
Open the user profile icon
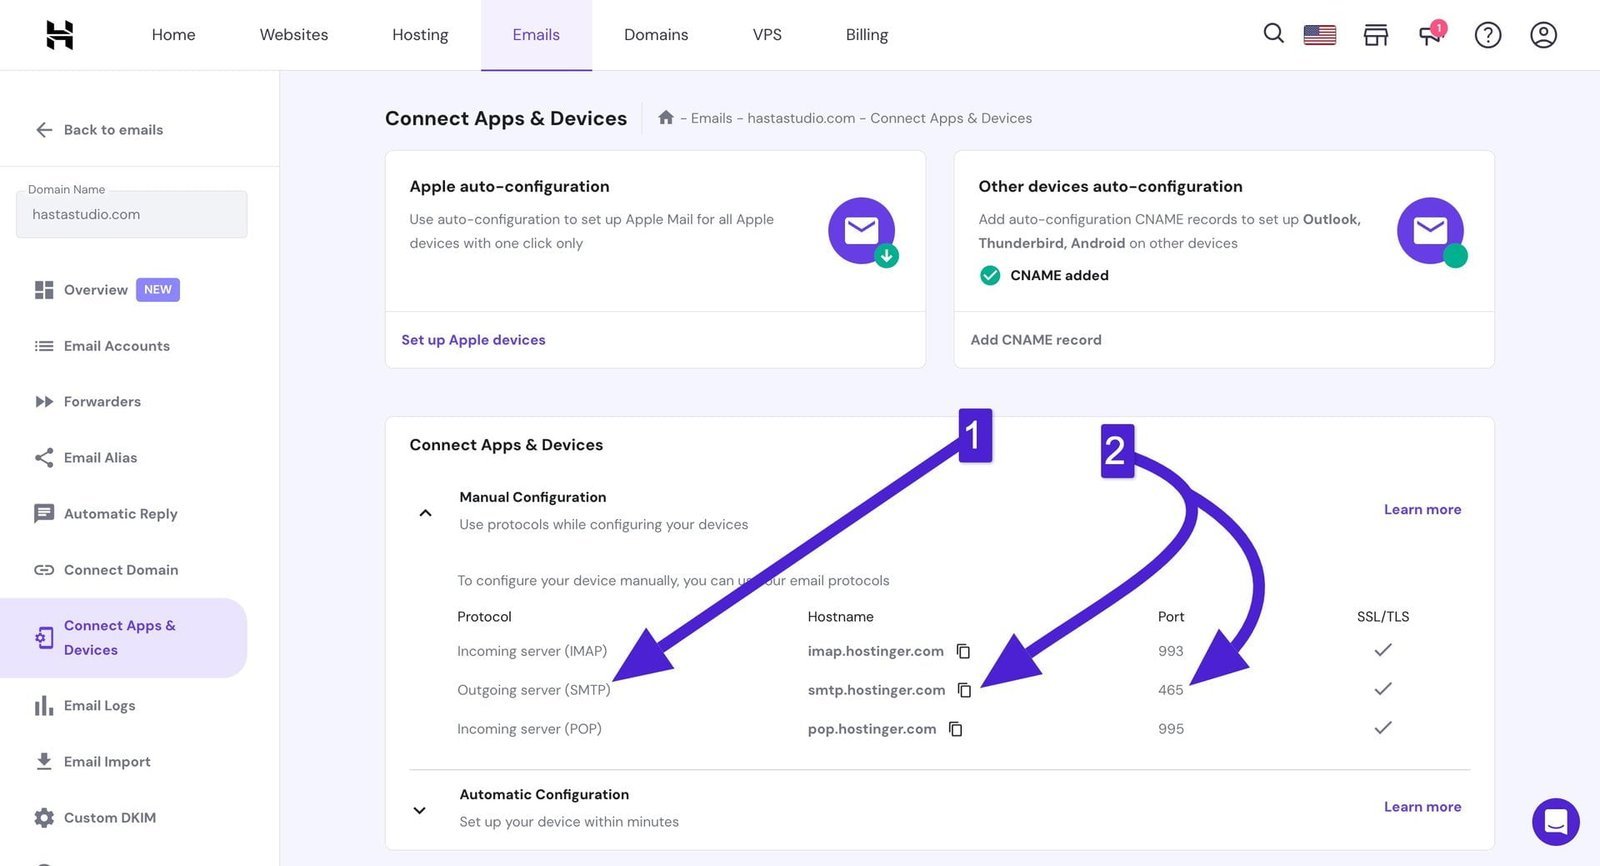click(x=1543, y=35)
